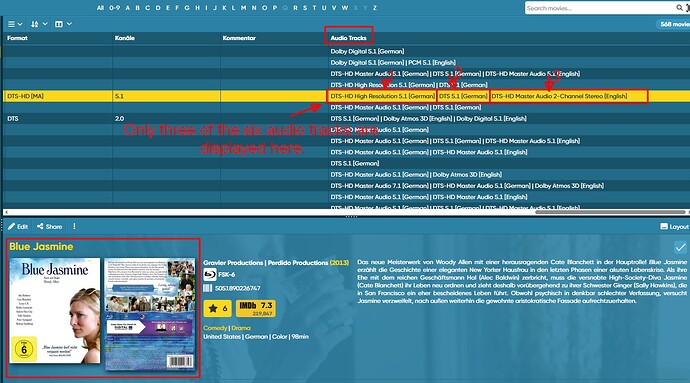Open the IMDb 7.3 rating badge
690x383 pixels.
(x=256, y=308)
